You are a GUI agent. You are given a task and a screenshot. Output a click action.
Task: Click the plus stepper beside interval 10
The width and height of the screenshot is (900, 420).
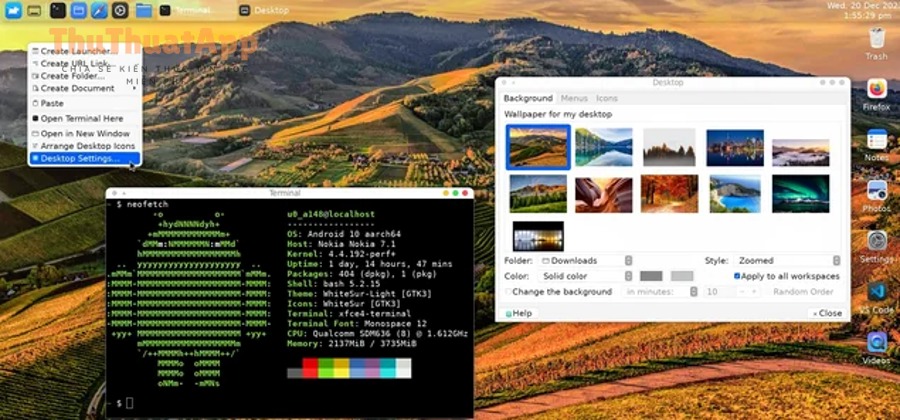point(754,291)
